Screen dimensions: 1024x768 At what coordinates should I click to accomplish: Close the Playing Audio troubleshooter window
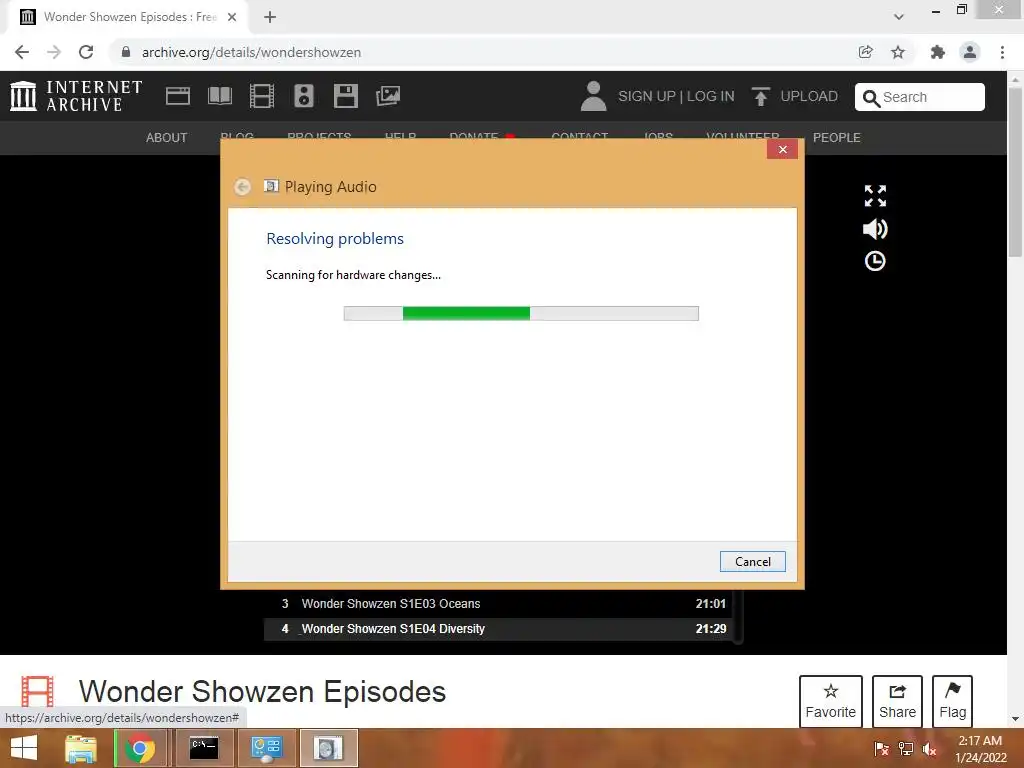point(782,150)
